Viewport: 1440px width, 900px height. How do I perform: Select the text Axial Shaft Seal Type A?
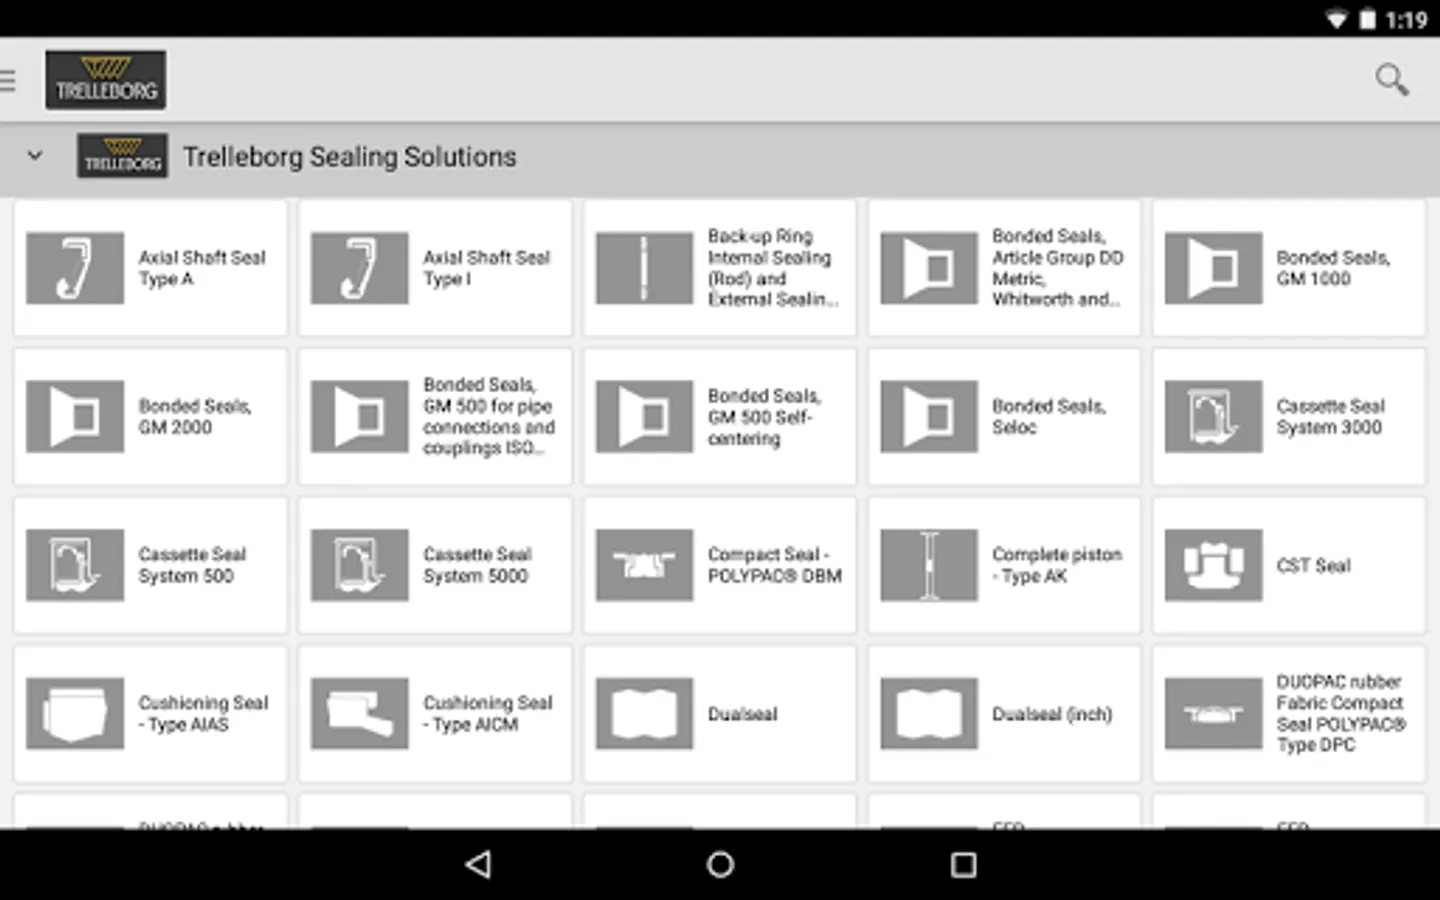[x=202, y=268]
